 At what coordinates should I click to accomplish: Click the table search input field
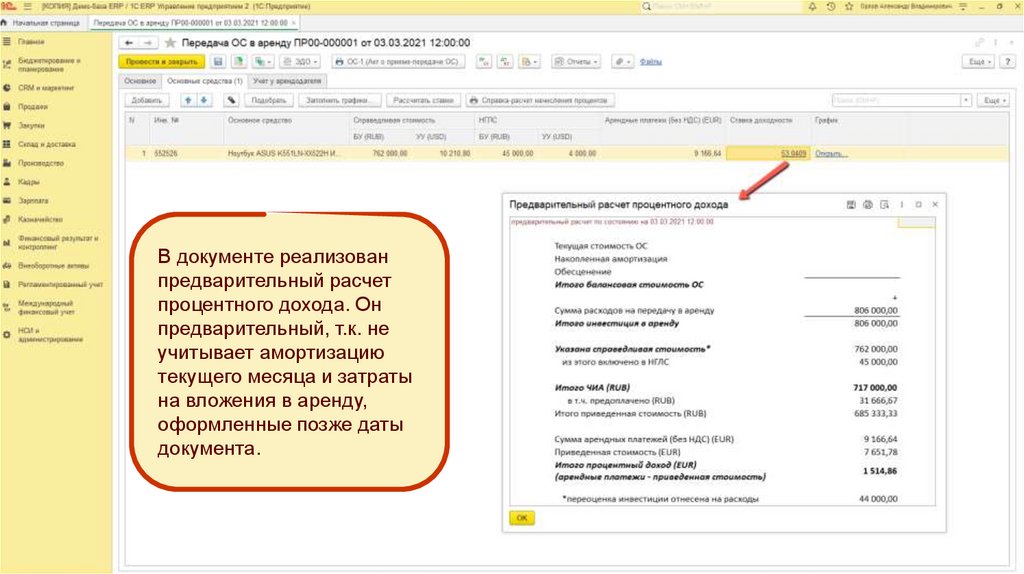[x=895, y=100]
